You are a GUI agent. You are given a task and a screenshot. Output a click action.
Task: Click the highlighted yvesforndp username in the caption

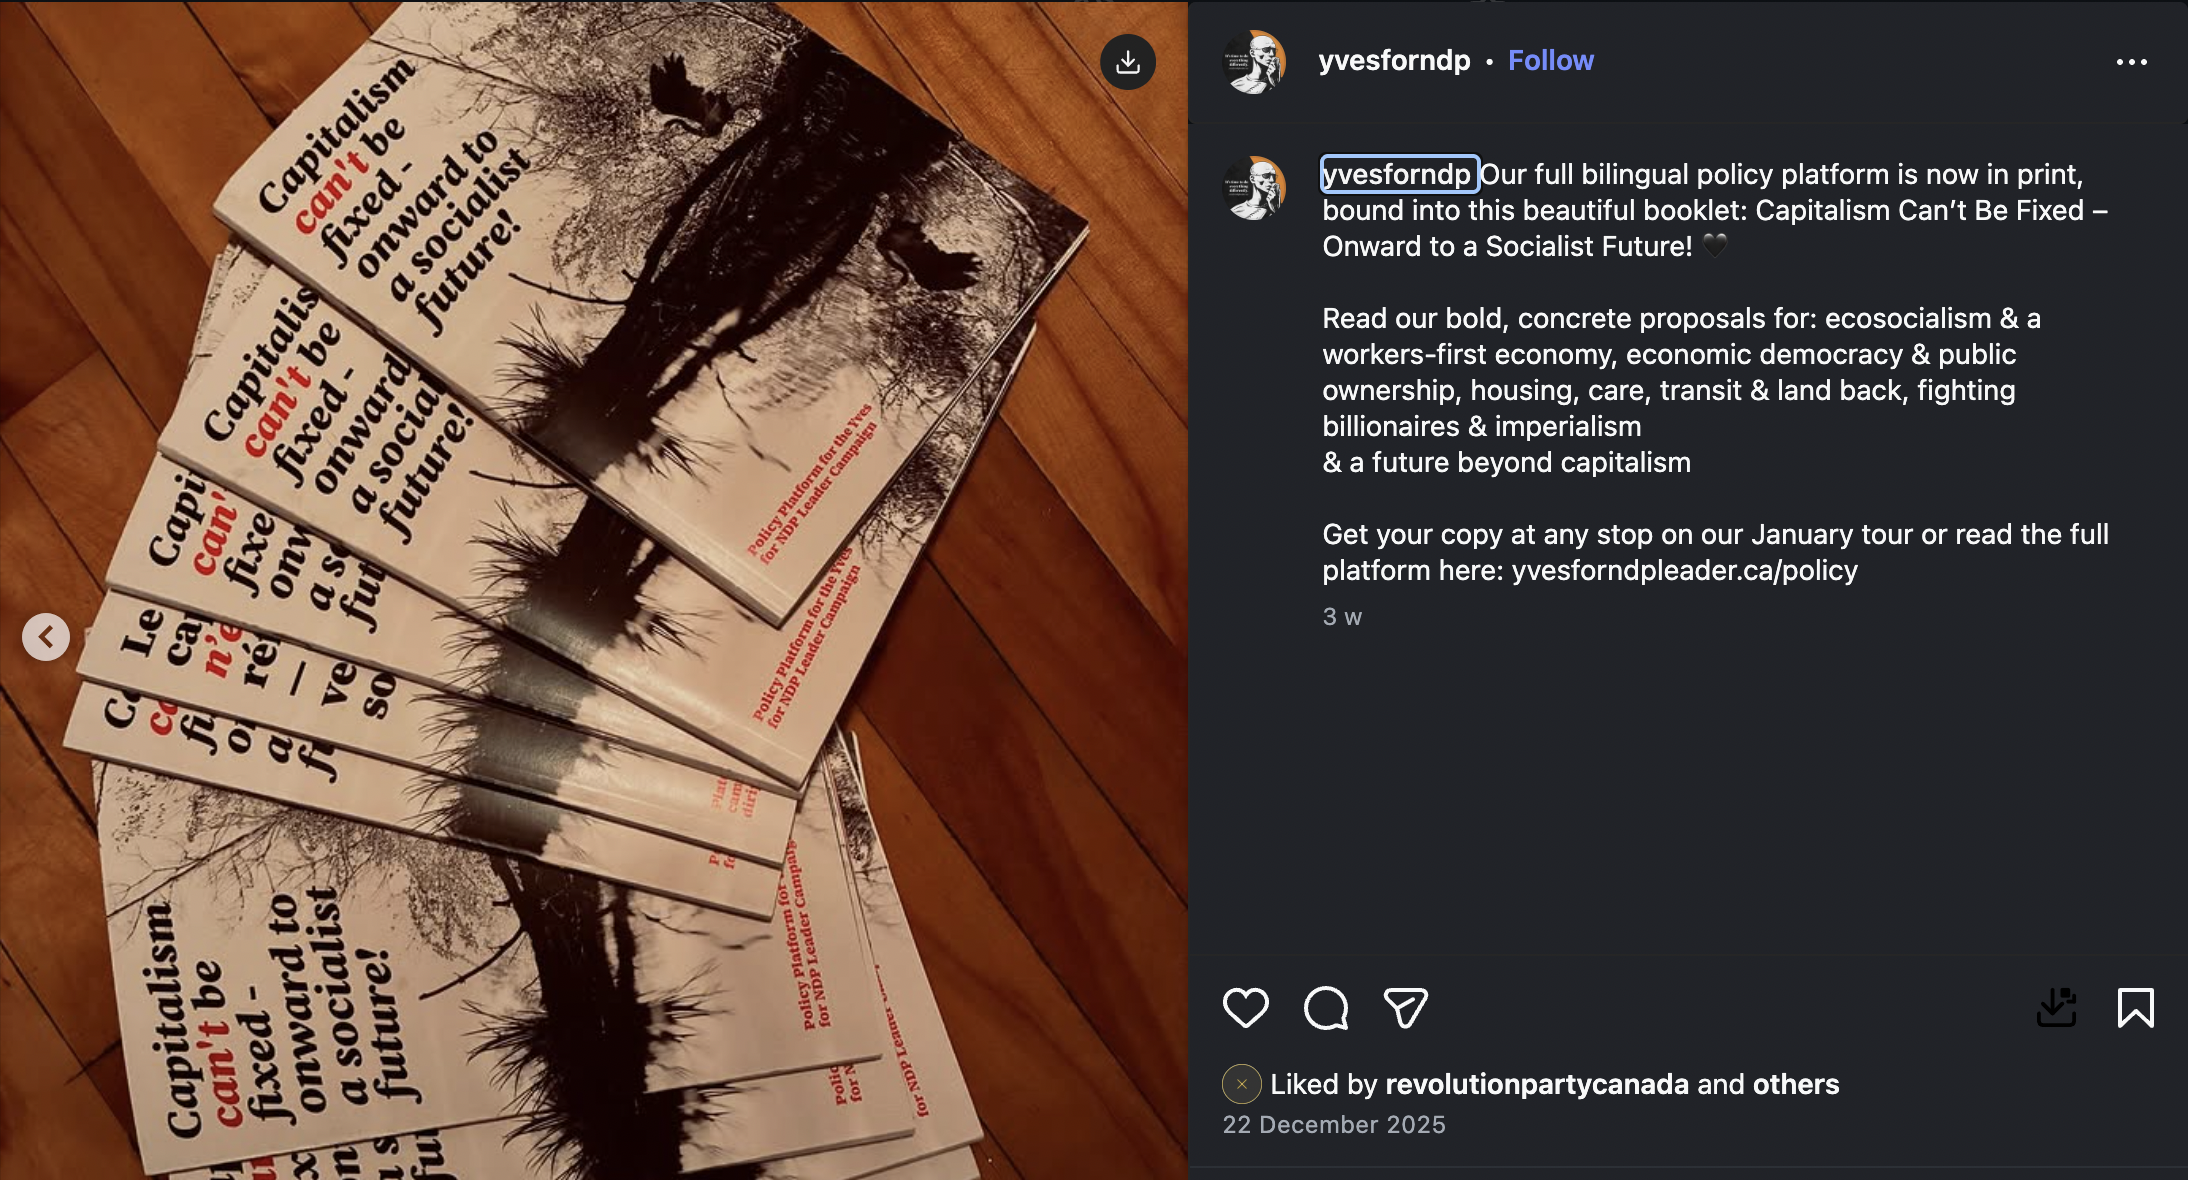[1399, 174]
